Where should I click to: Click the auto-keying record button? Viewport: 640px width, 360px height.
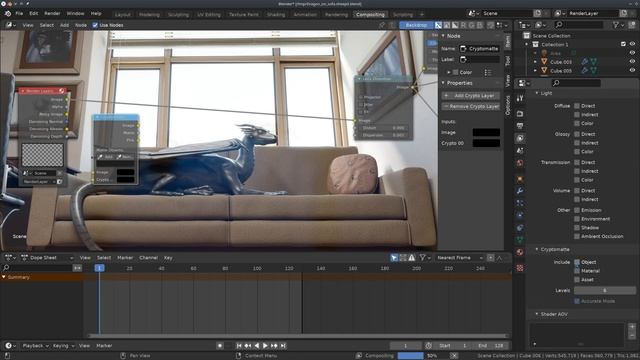(220, 346)
